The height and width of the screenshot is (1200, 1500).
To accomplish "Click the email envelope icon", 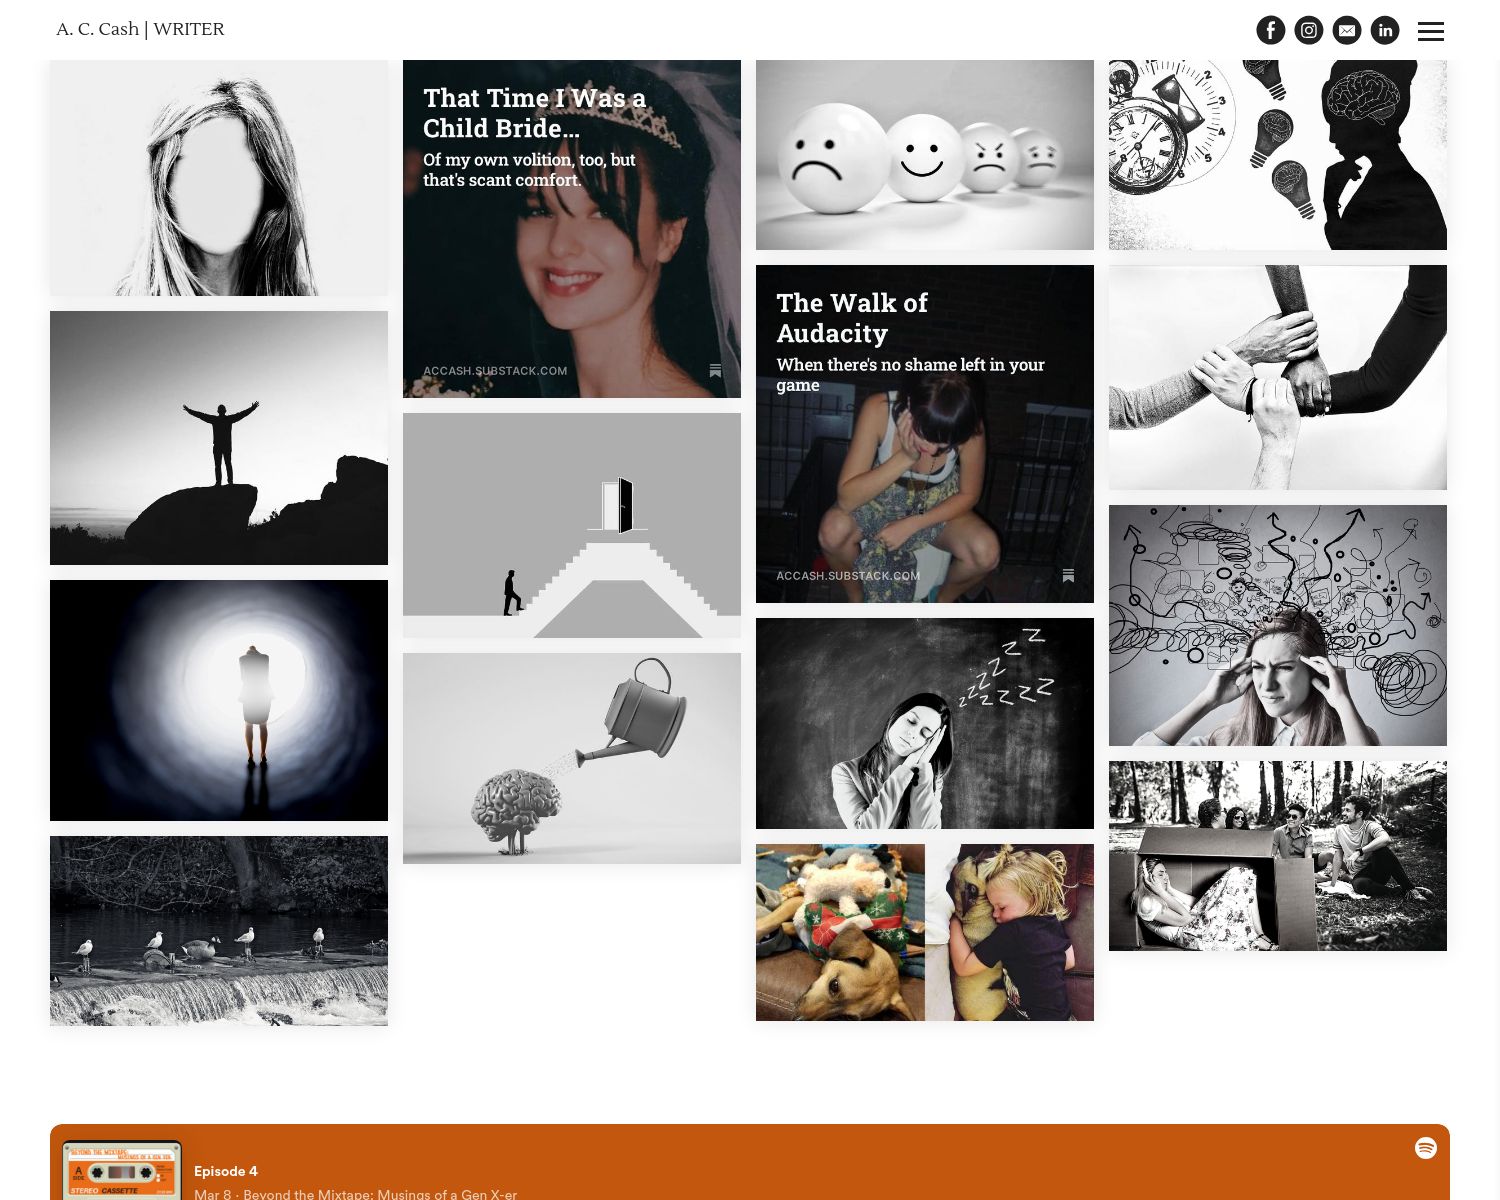I will click(1347, 30).
